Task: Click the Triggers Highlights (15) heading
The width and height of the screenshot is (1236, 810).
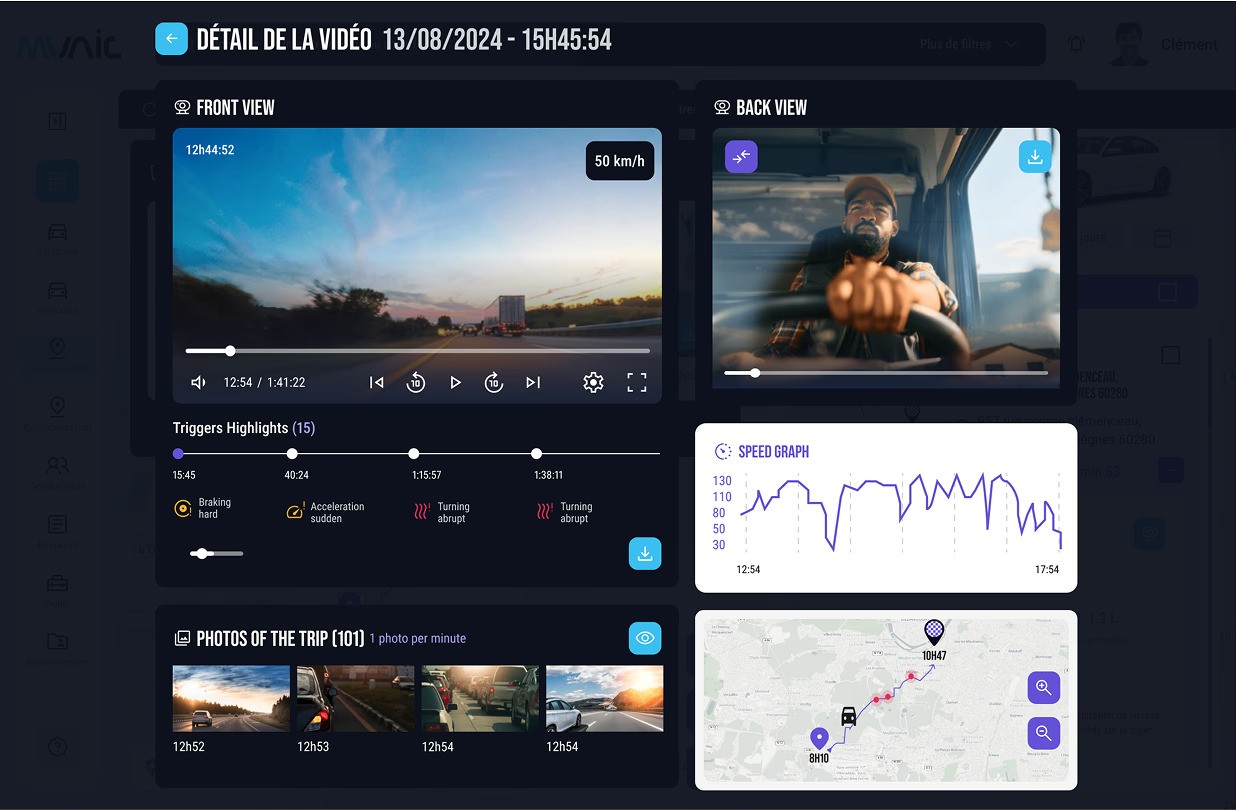Action: [x=244, y=428]
